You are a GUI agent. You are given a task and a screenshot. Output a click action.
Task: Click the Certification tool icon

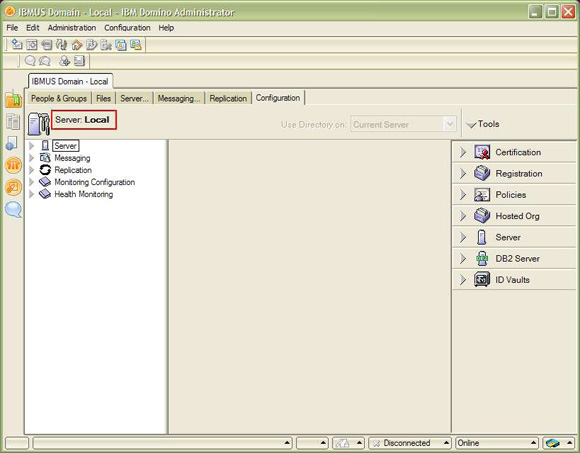click(x=482, y=152)
